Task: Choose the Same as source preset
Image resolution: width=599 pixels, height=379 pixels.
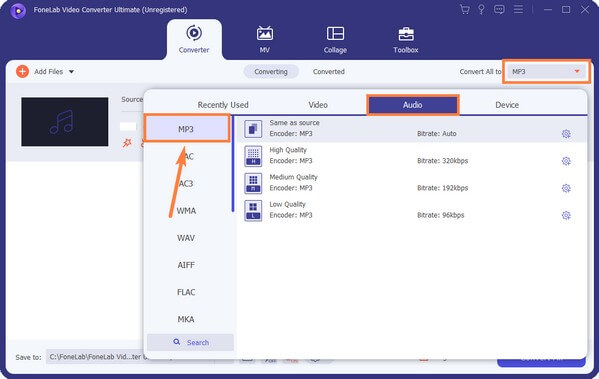Action: coord(411,129)
